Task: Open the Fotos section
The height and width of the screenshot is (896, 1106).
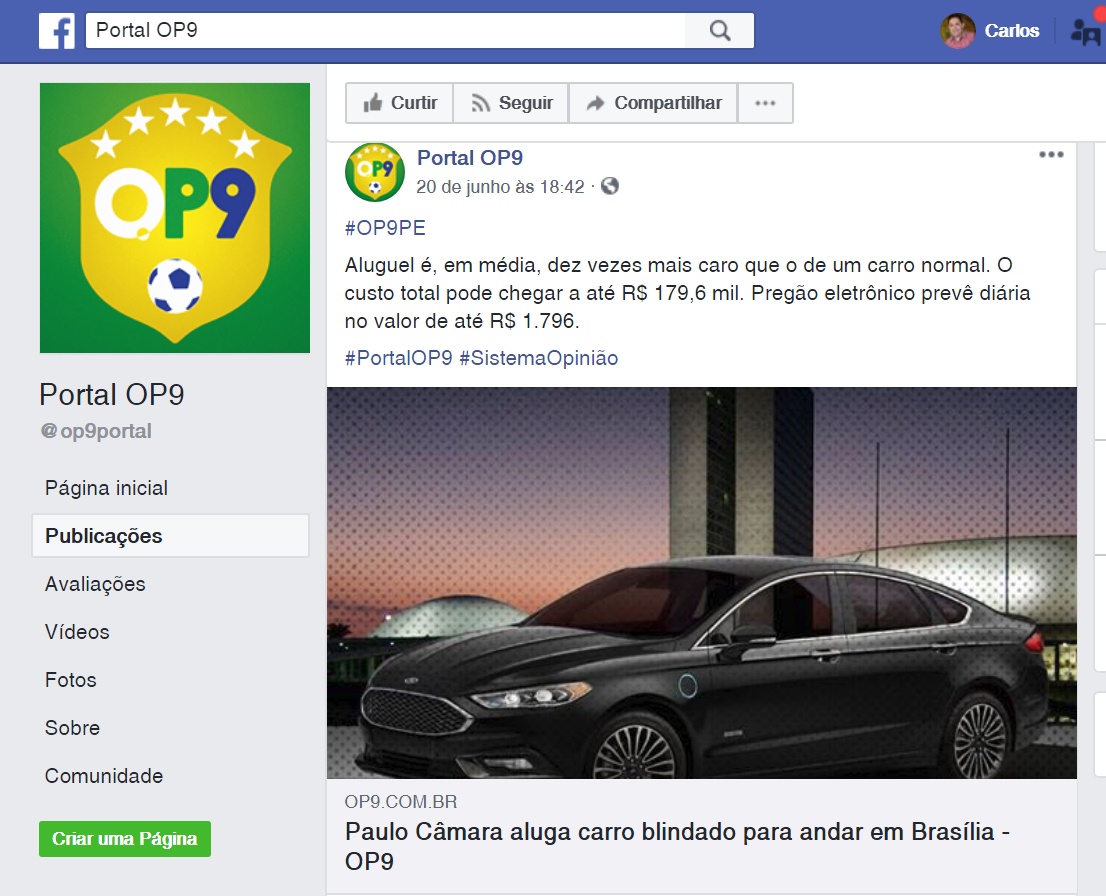Action: (71, 680)
